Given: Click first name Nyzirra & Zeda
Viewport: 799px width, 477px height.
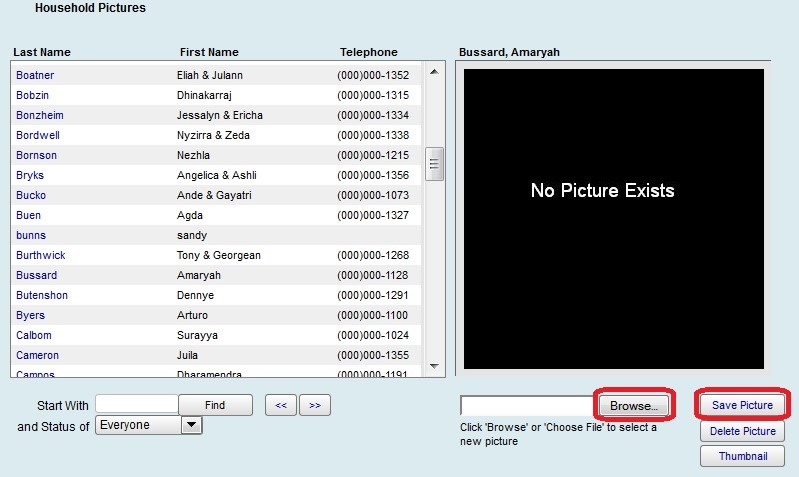Looking at the screenshot, I should pyautogui.click(x=213, y=136).
